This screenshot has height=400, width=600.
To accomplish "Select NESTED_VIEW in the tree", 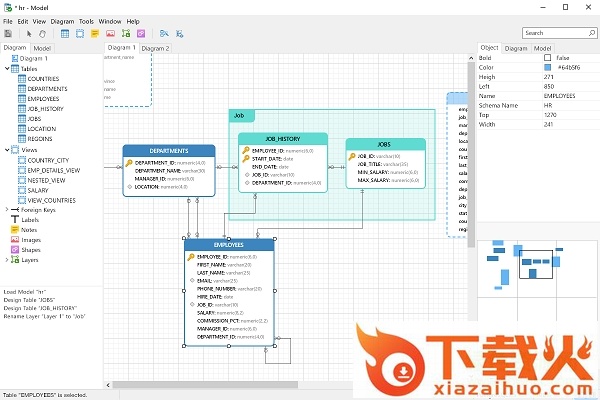I will click(x=46, y=180).
